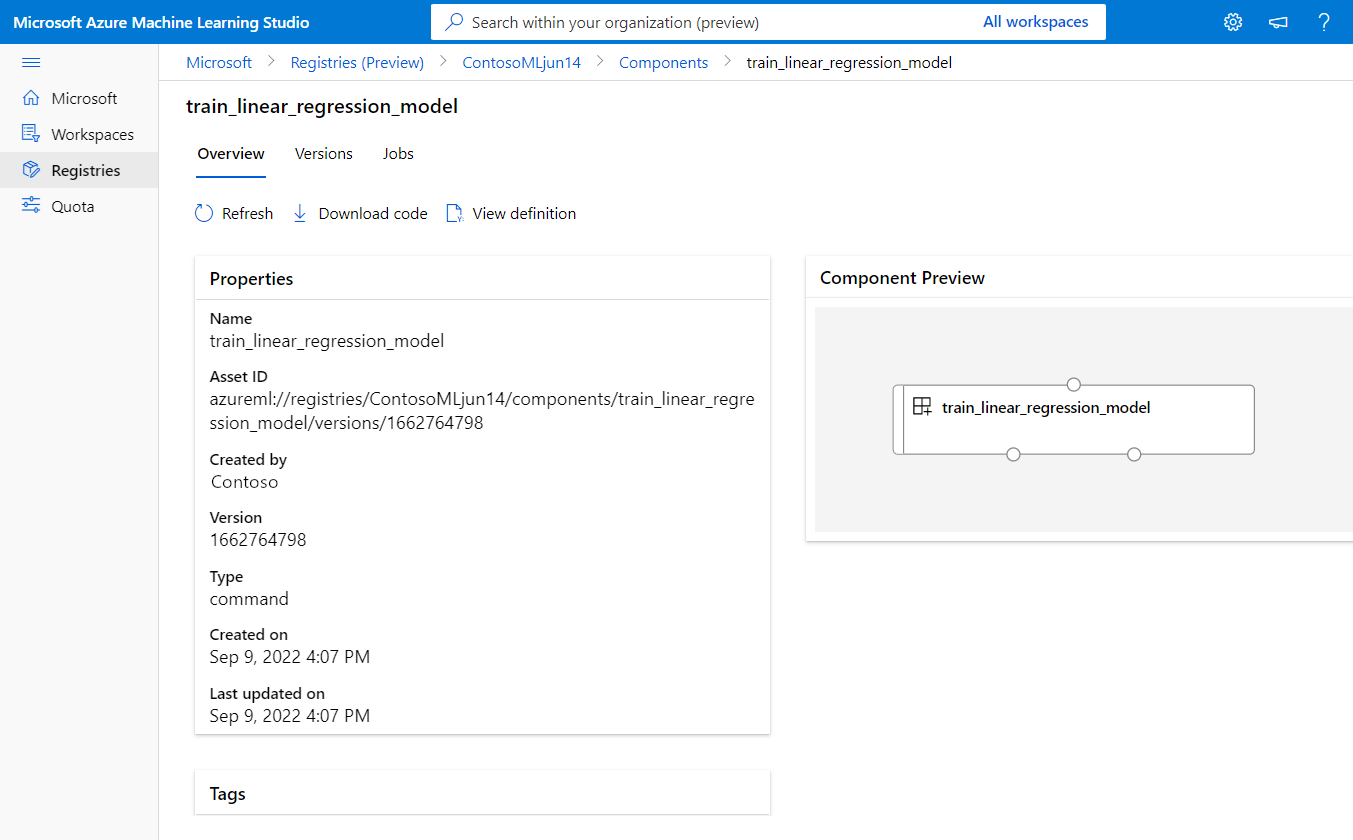
Task: Click the View definition document icon
Action: pyautogui.click(x=454, y=213)
